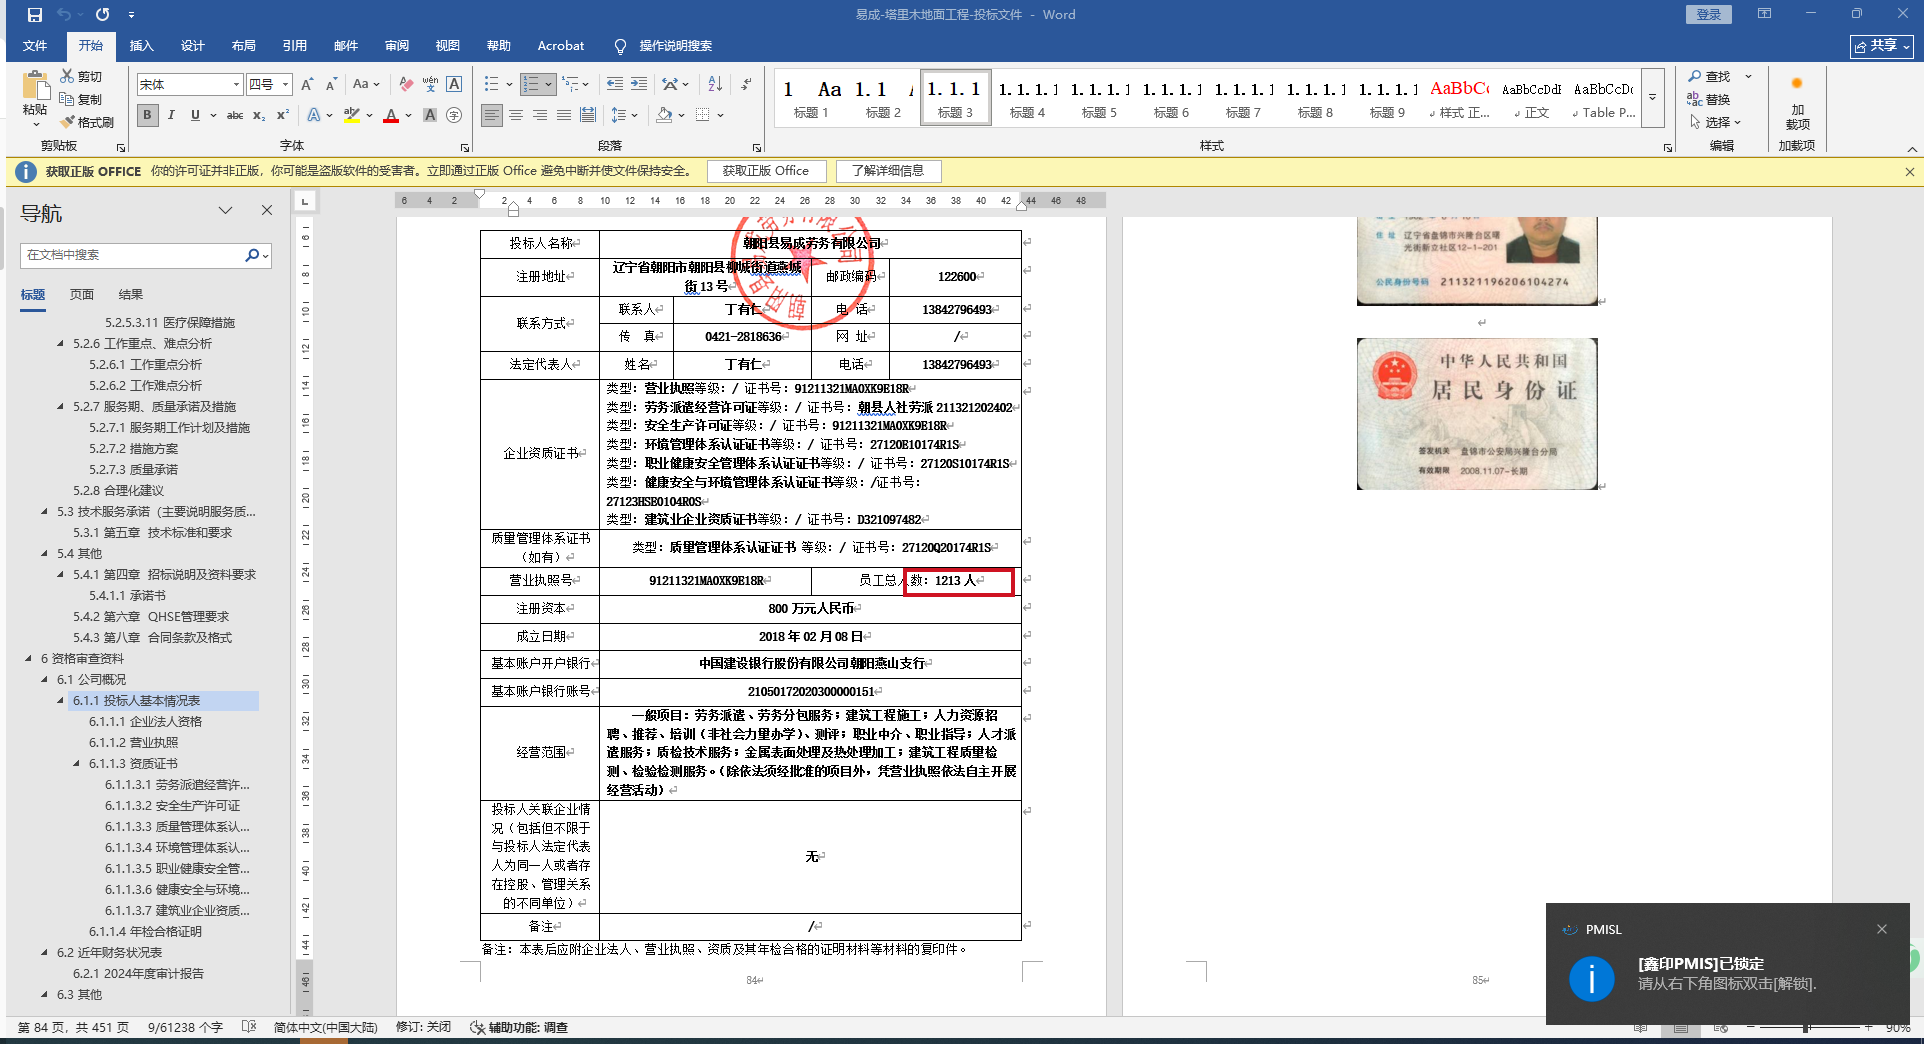
Task: Open the 插入 ribbon tab
Action: click(141, 46)
